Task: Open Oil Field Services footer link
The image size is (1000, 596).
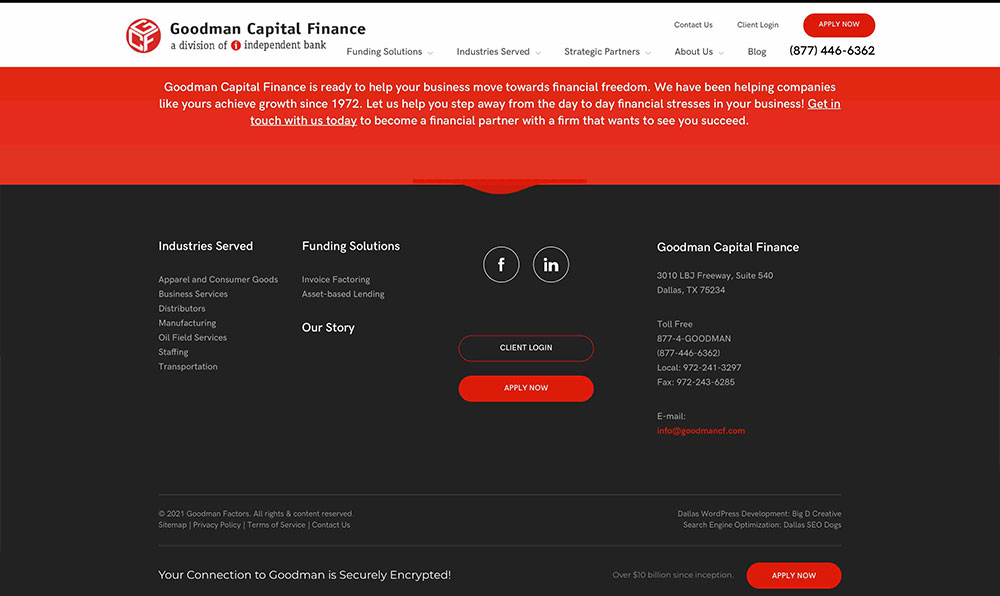Action: coord(193,337)
